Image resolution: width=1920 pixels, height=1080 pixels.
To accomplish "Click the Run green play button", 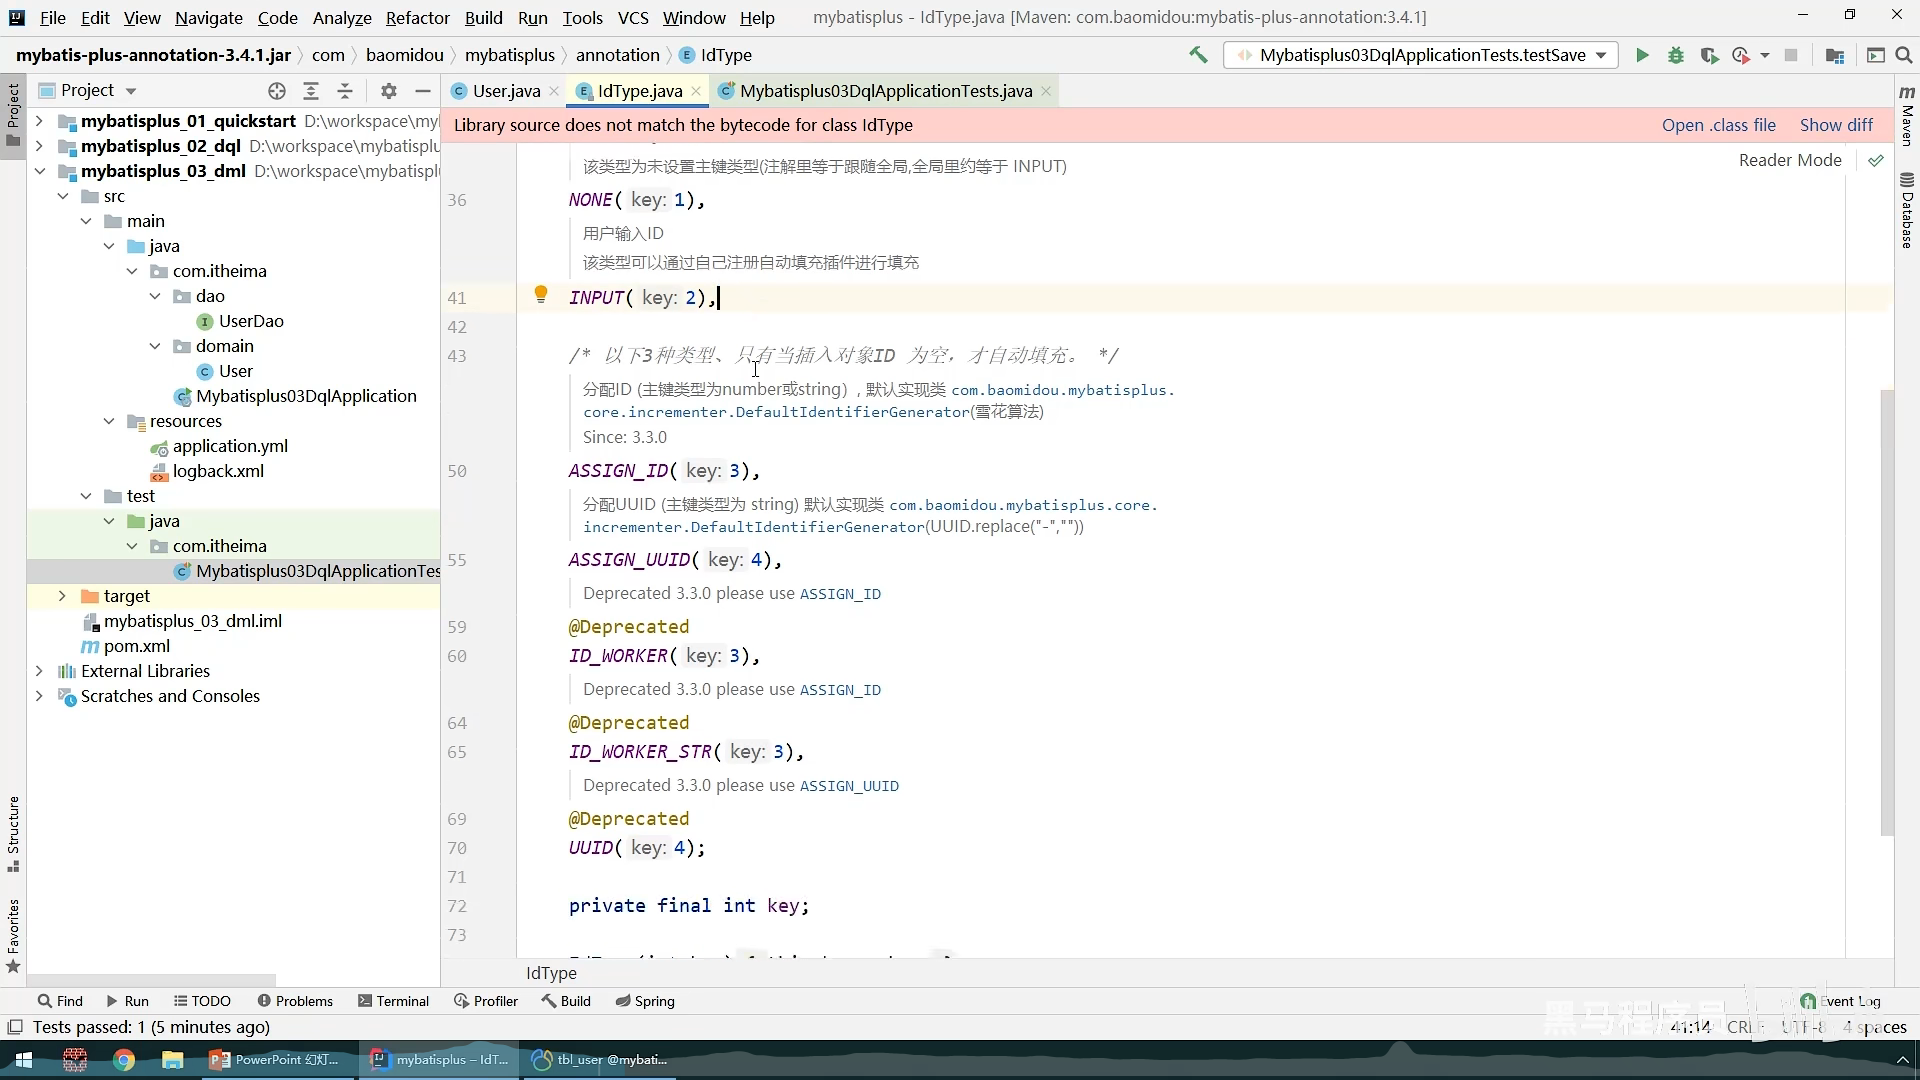I will tap(1642, 56).
